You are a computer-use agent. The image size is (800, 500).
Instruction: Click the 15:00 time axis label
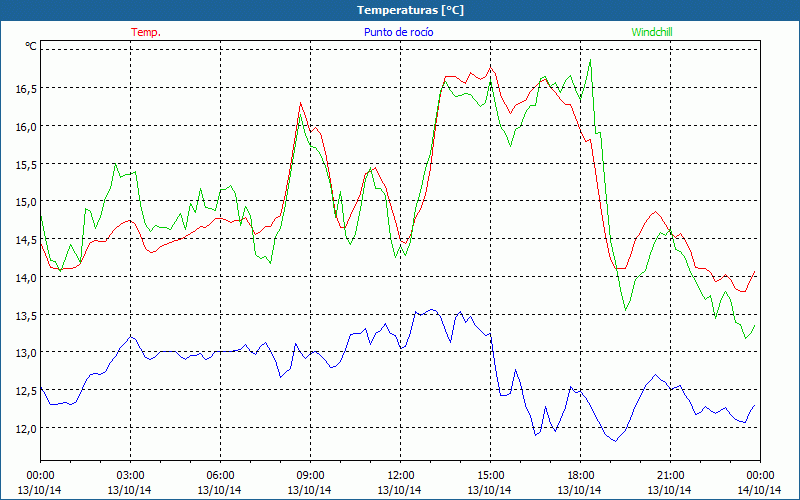[x=490, y=476]
